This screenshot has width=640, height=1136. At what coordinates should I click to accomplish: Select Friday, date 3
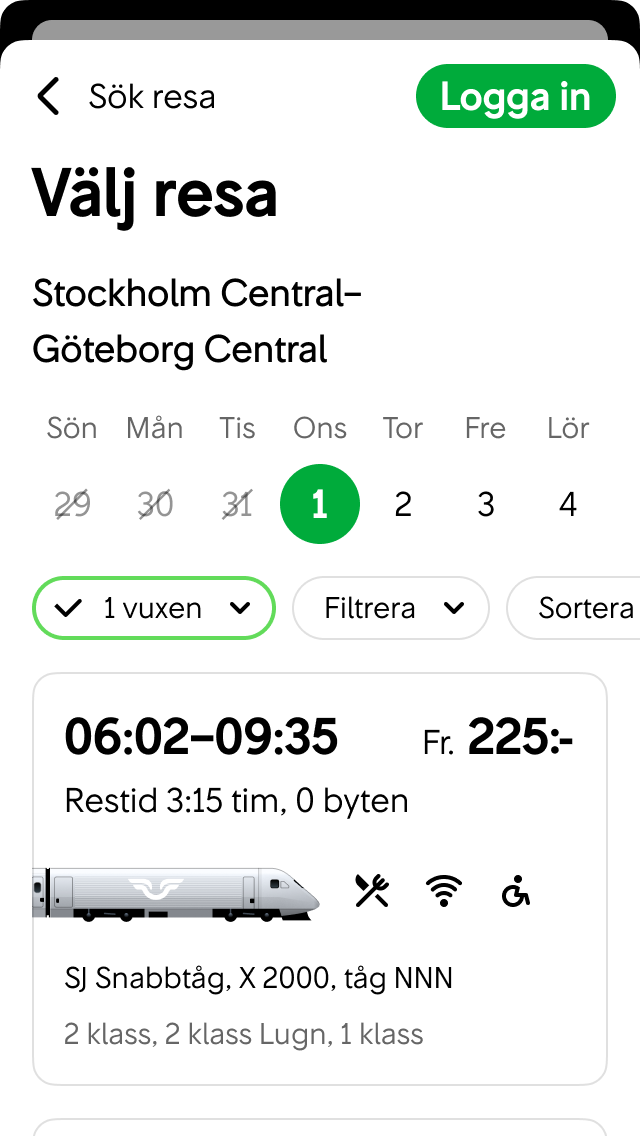[485, 504]
